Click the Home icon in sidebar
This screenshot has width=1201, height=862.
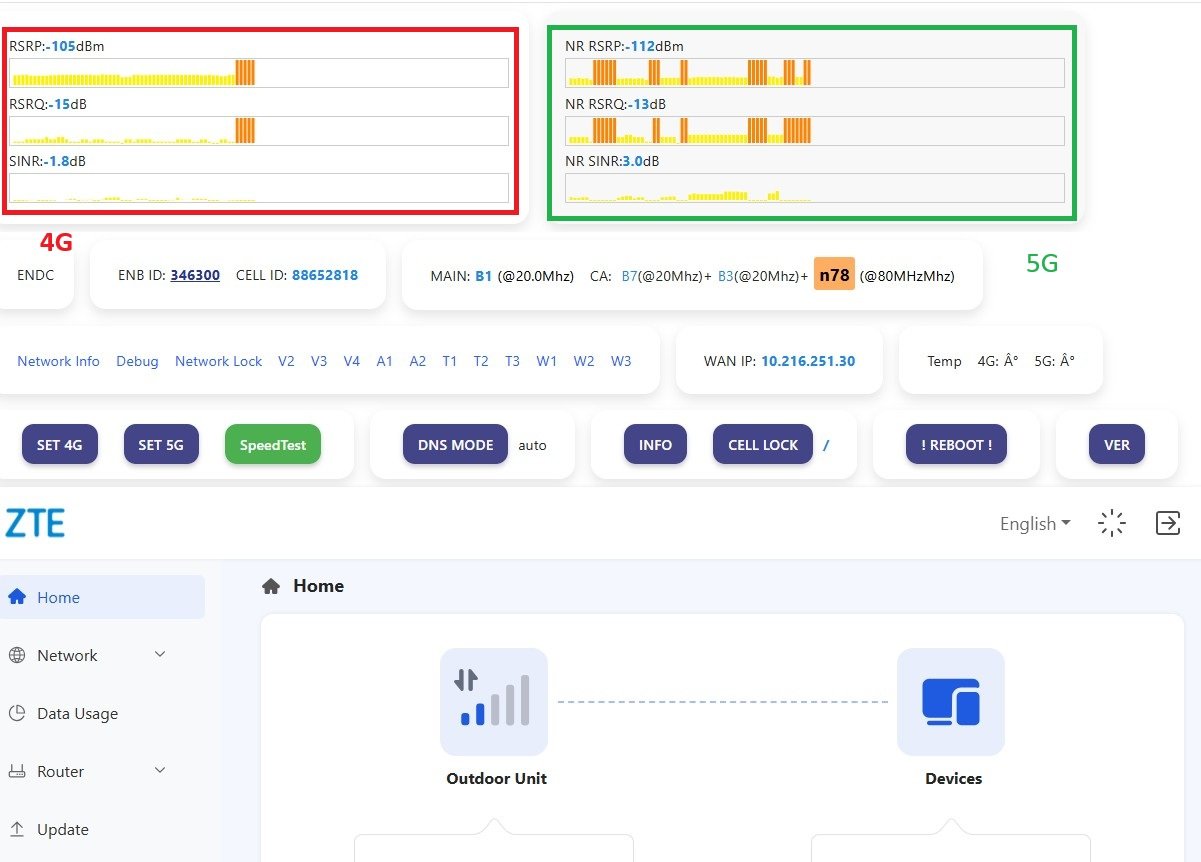16,597
